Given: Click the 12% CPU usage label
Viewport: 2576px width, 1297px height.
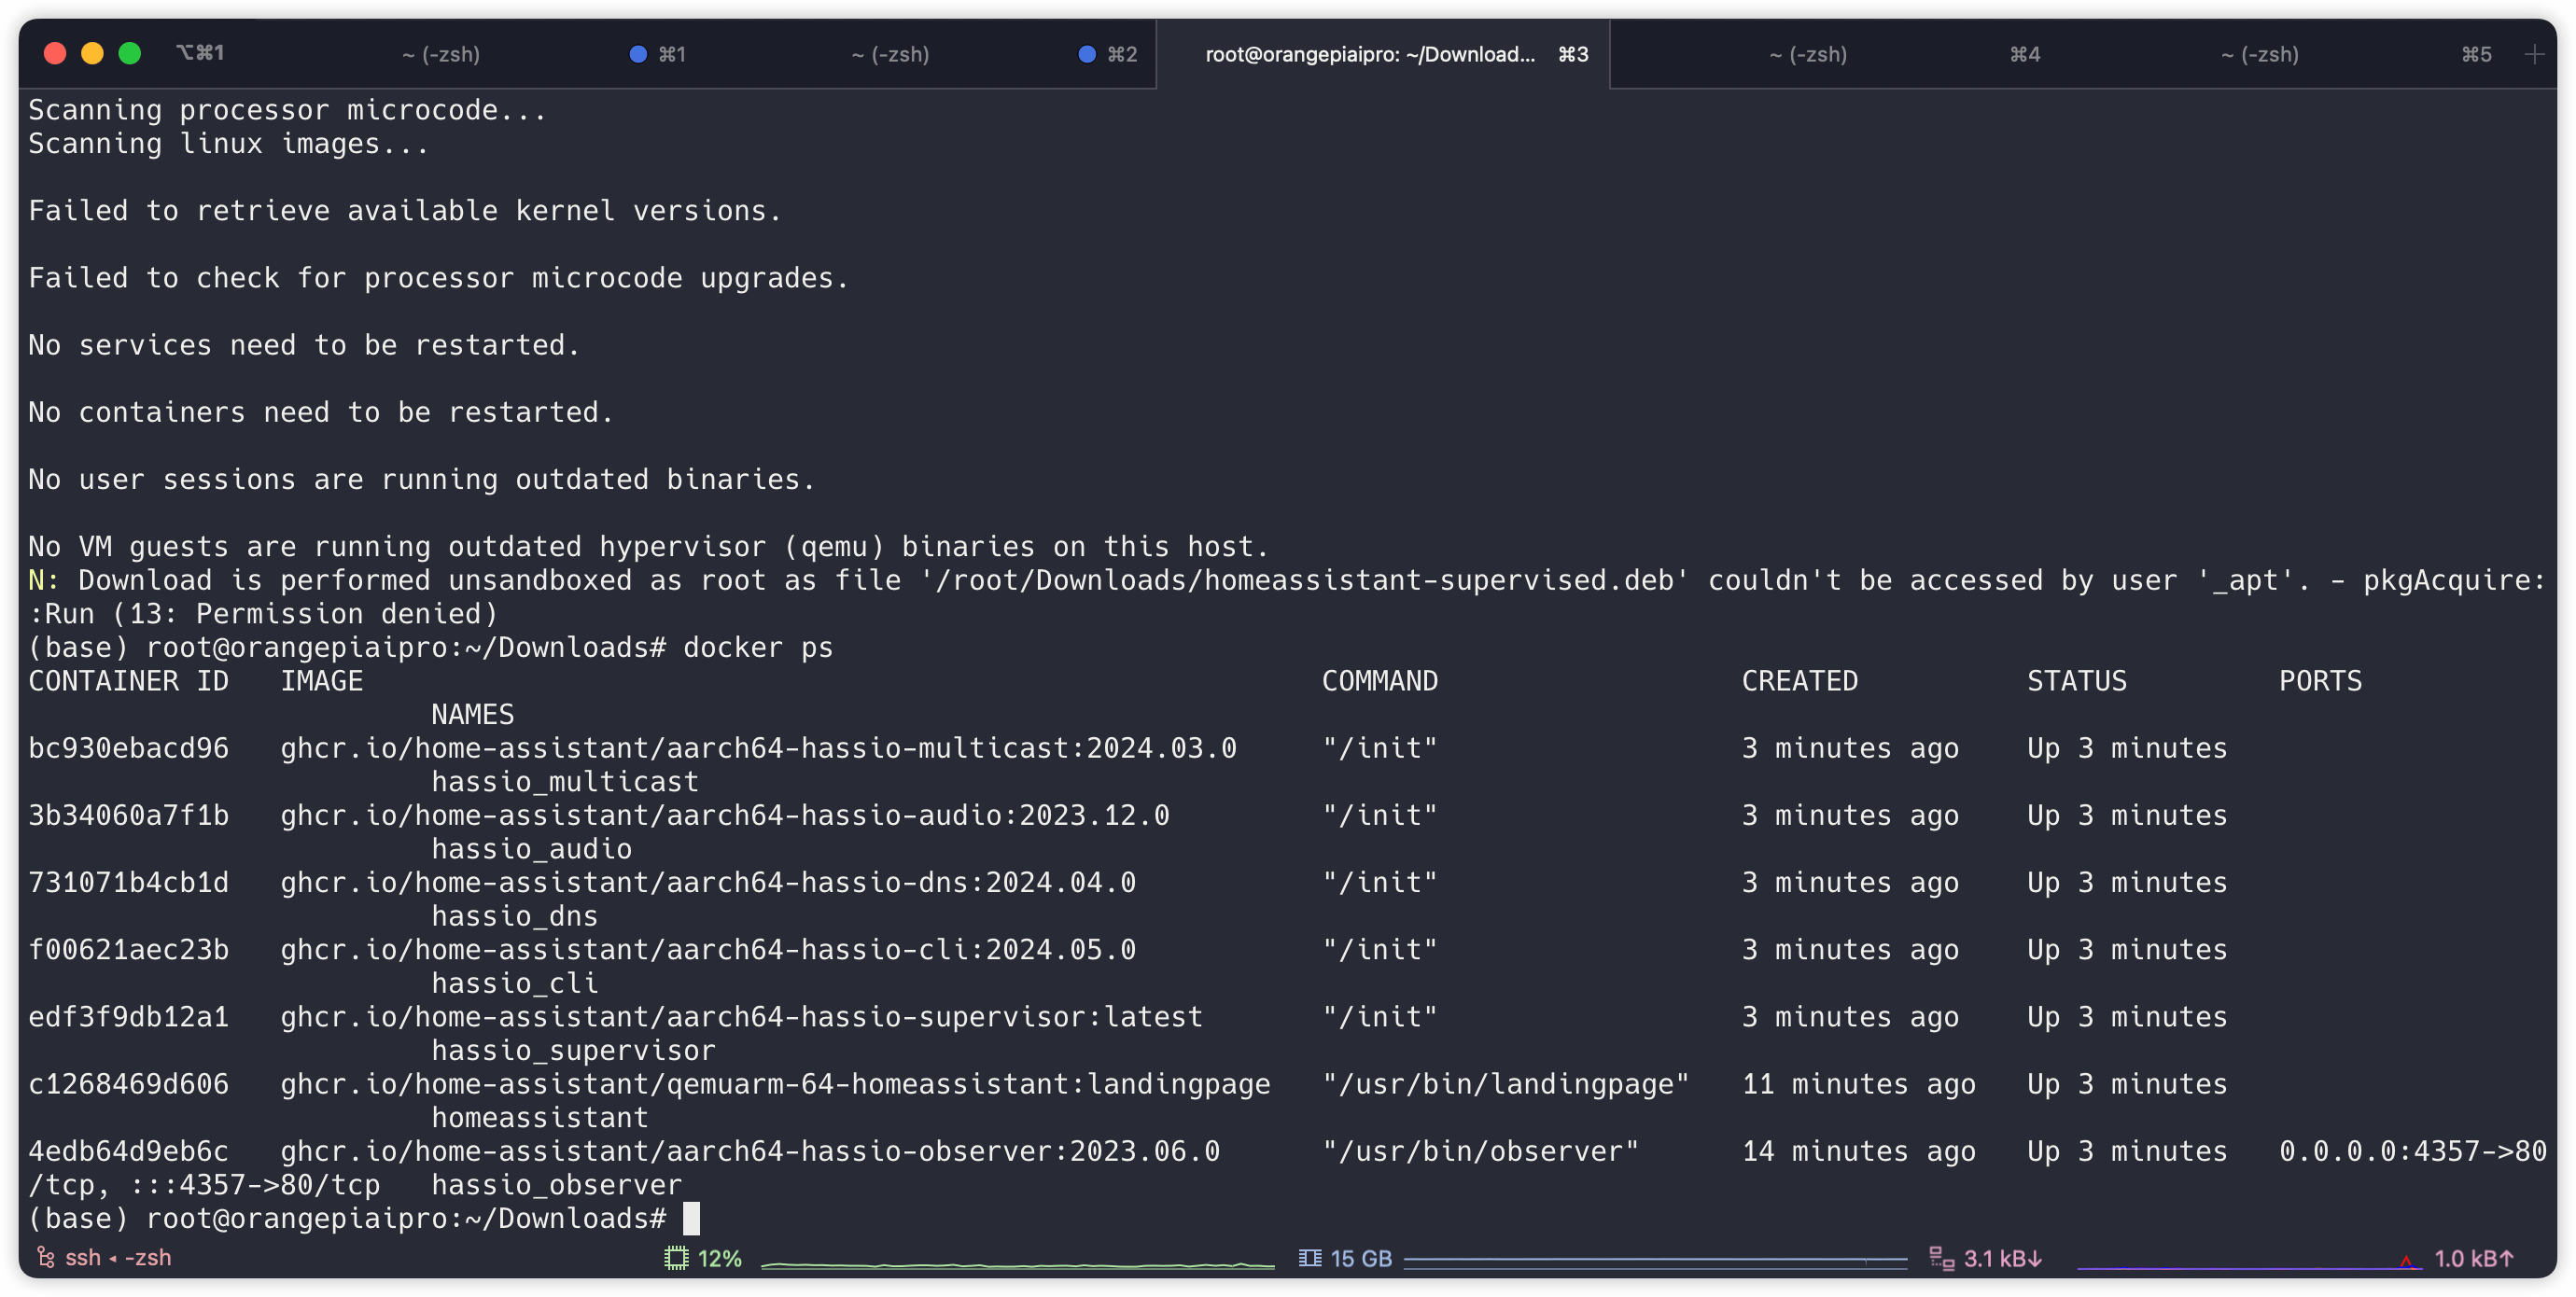Looking at the screenshot, I should point(719,1258).
